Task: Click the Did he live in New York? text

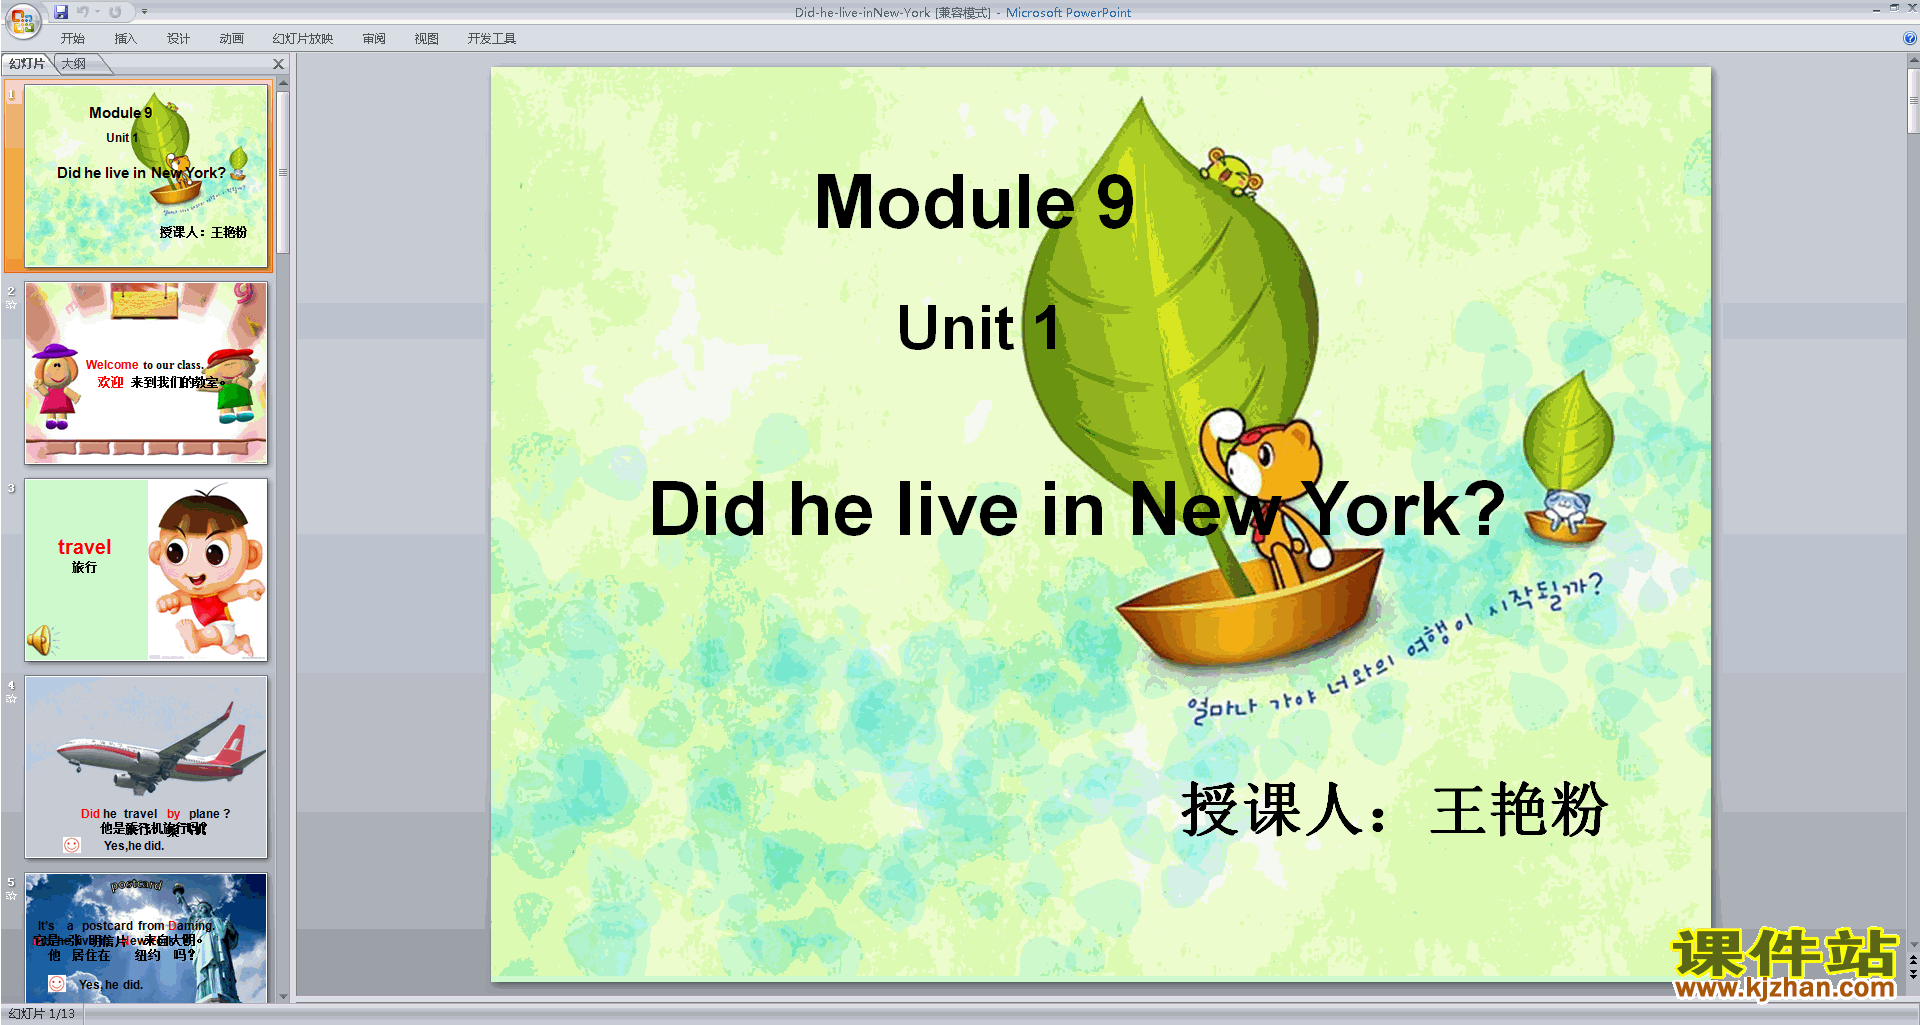Action: pyautogui.click(x=1077, y=509)
